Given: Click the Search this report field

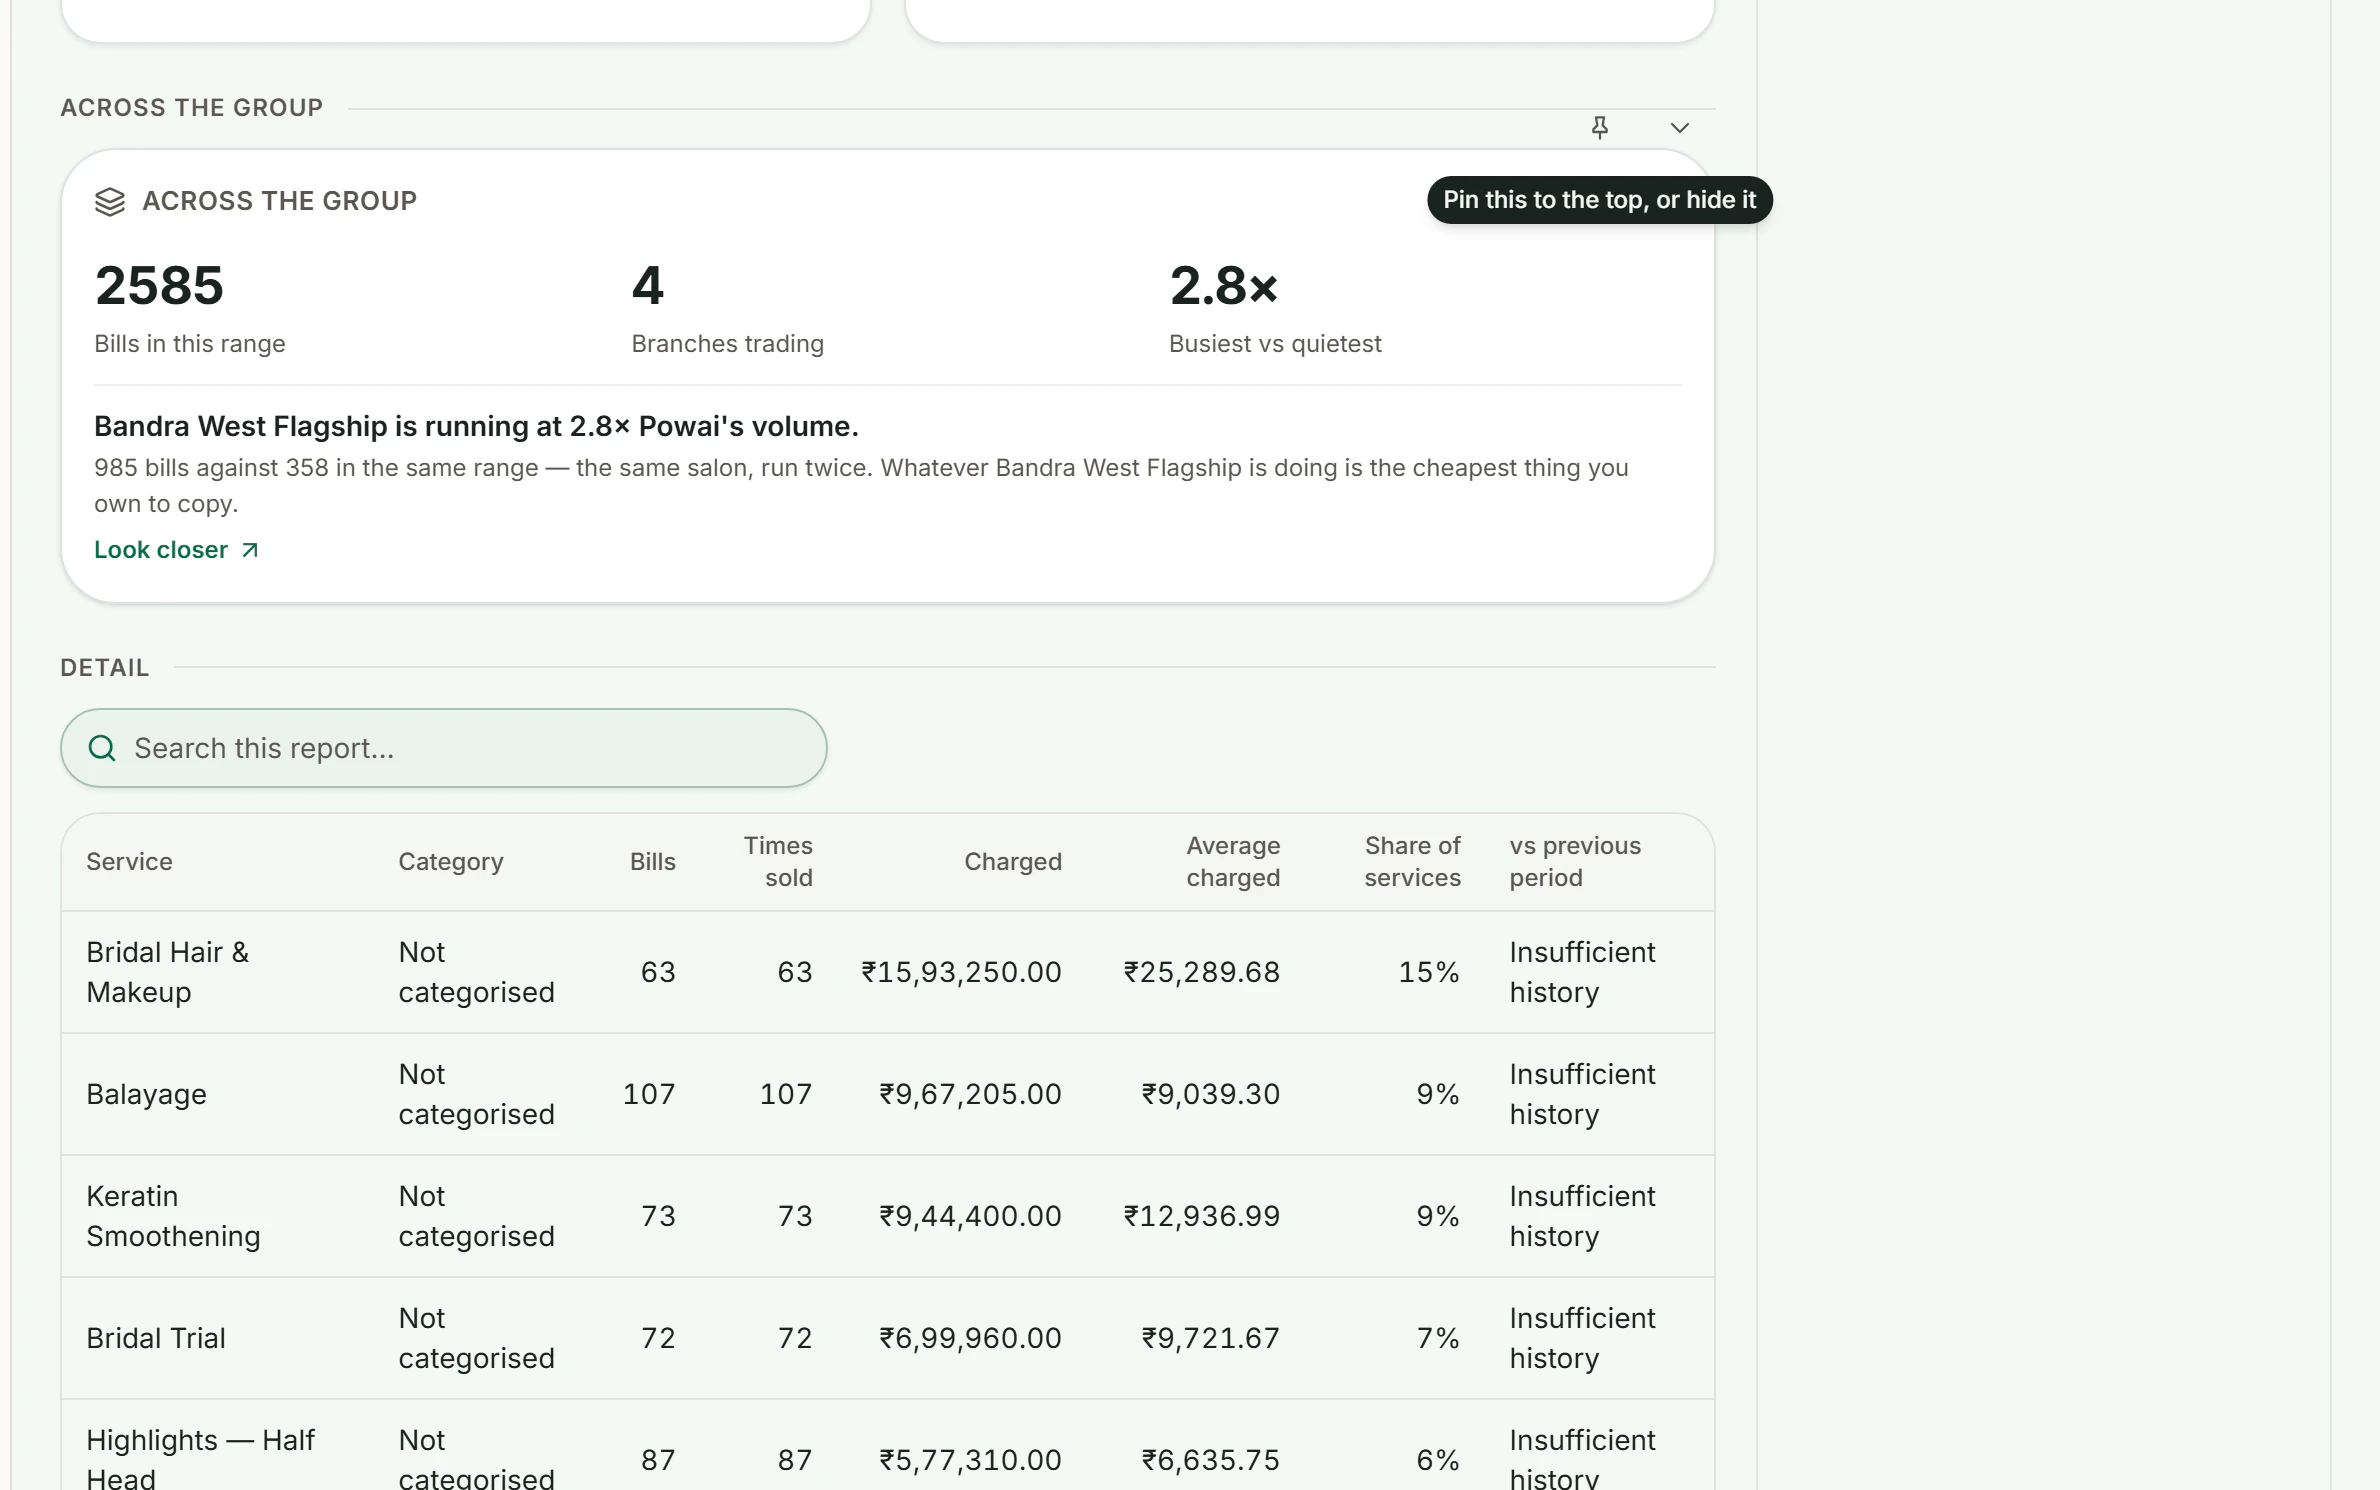Looking at the screenshot, I should (x=443, y=748).
